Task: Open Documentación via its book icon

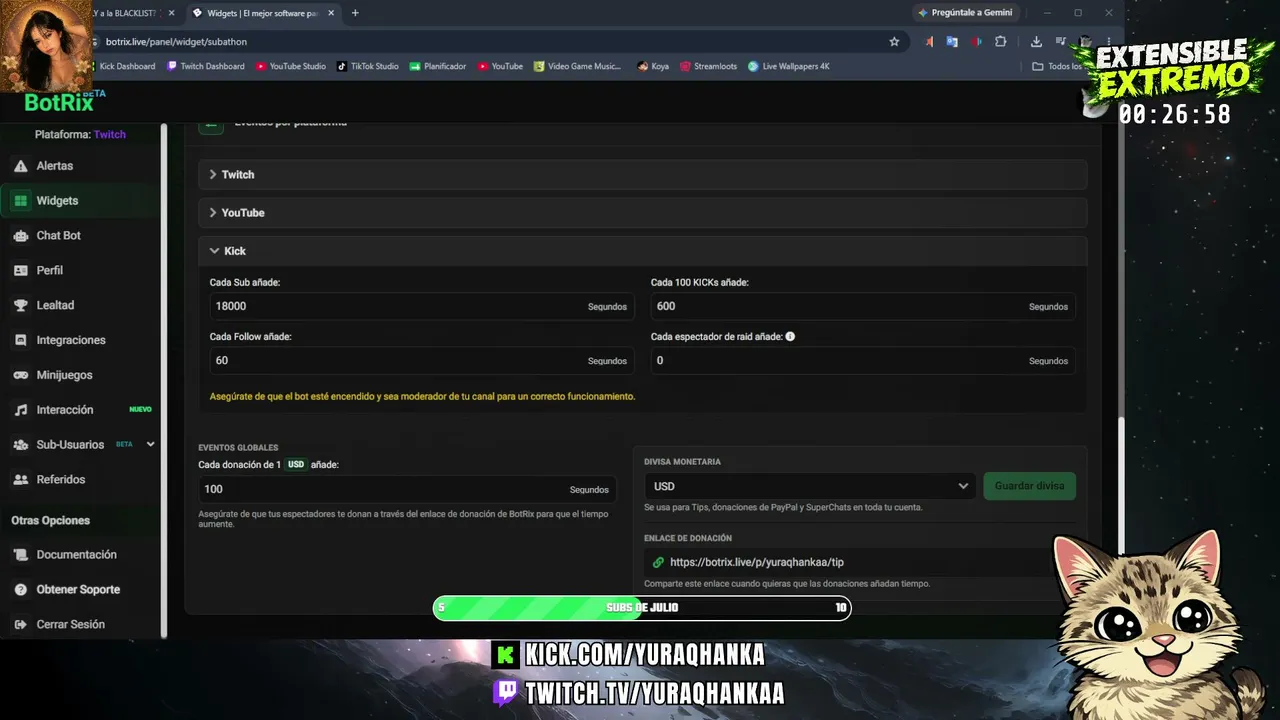Action: coord(20,555)
